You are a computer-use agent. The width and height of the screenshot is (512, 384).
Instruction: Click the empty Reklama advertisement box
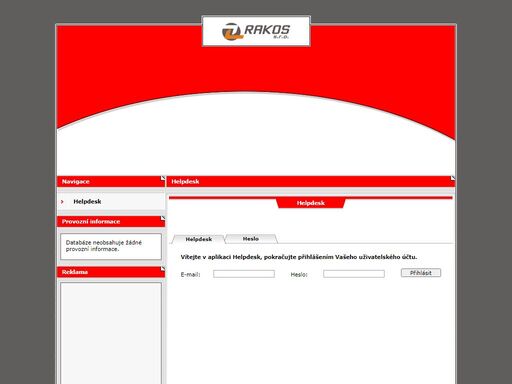click(x=111, y=333)
